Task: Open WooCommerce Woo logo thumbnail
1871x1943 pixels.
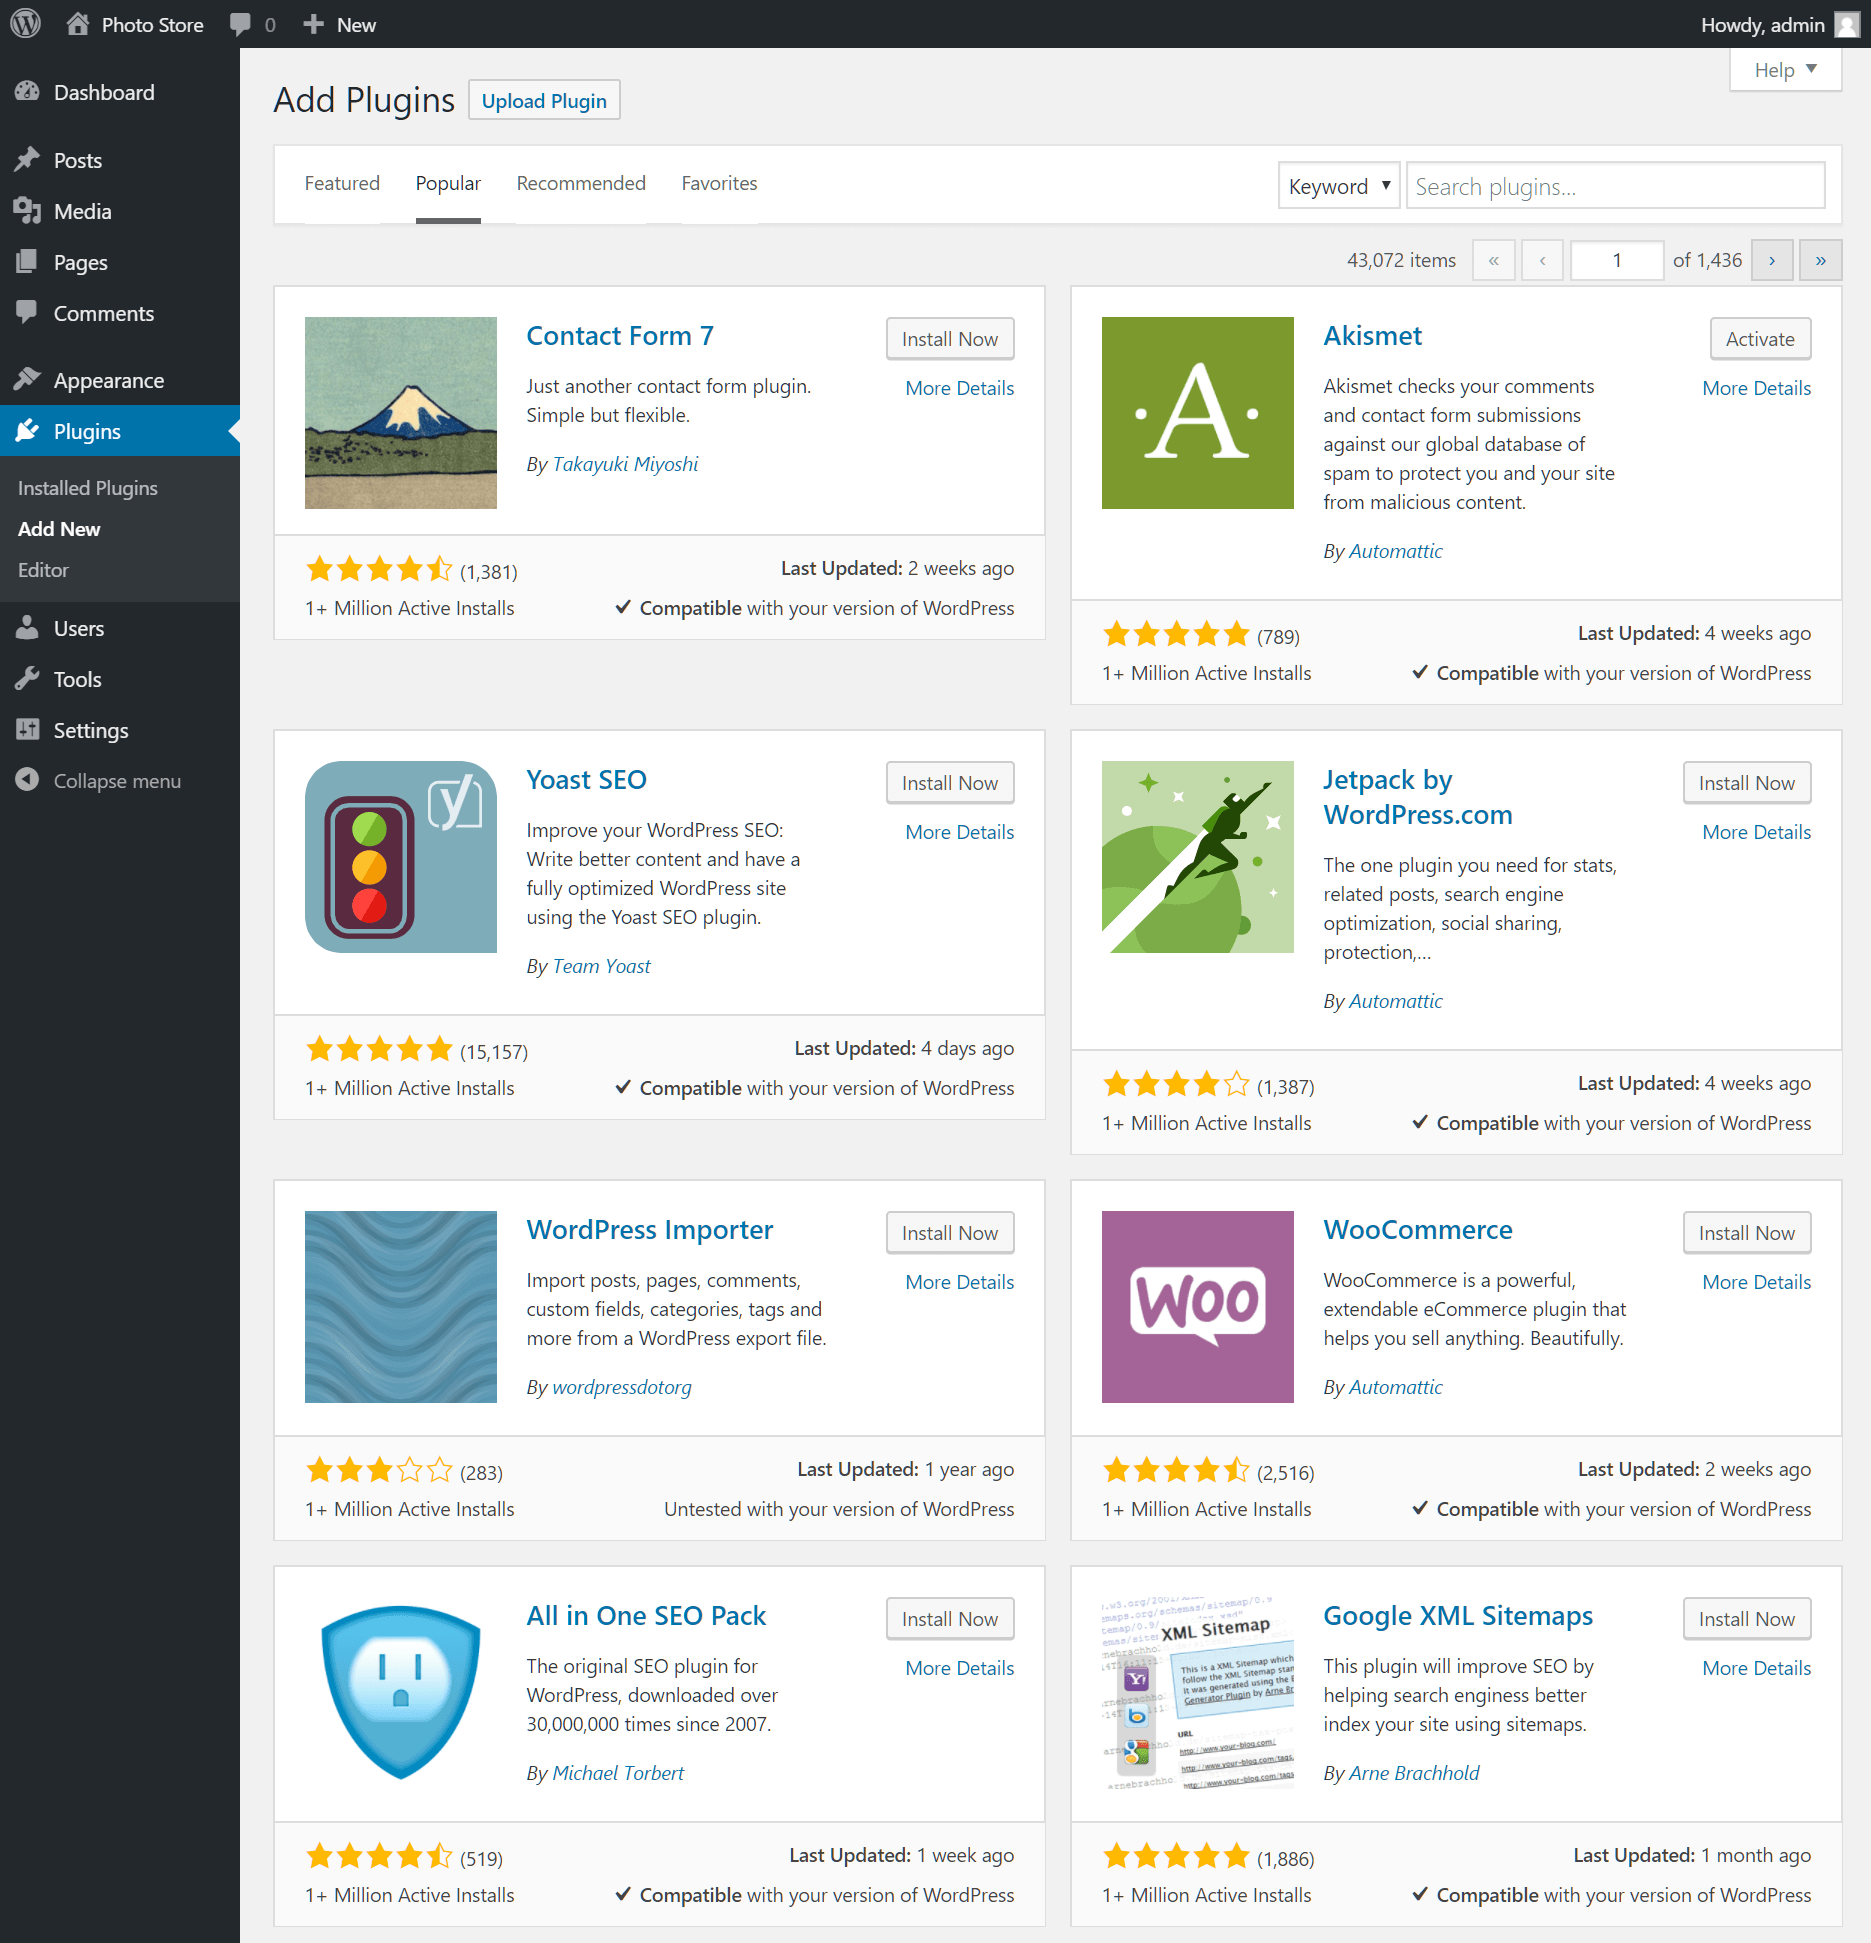Action: pyautogui.click(x=1198, y=1307)
